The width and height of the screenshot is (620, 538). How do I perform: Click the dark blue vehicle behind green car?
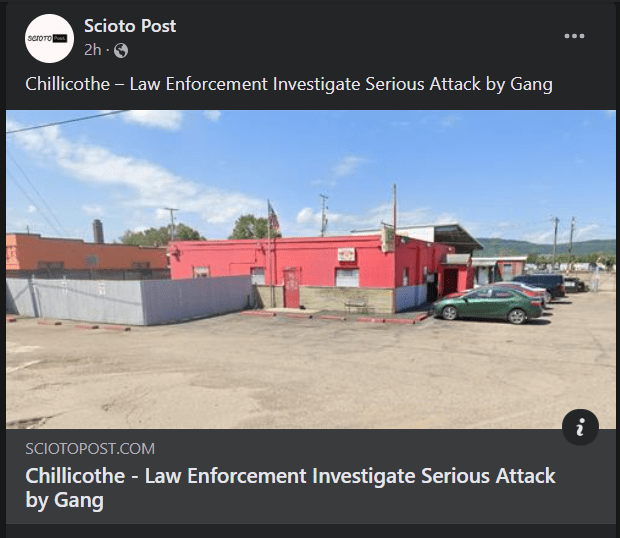click(x=541, y=284)
